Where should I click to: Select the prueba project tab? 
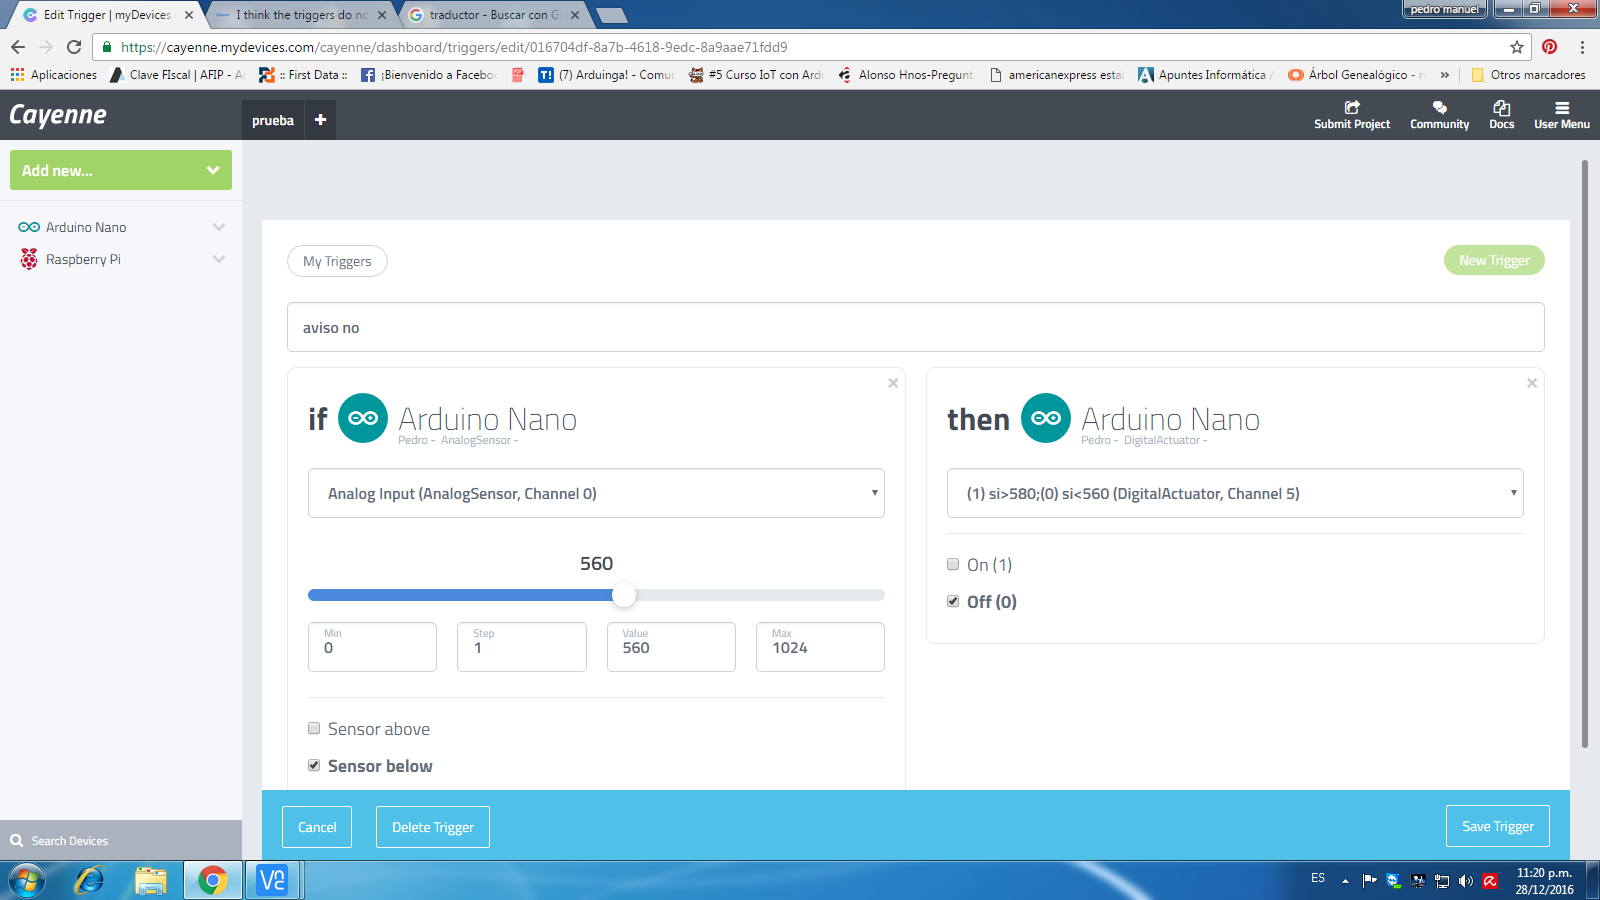273,120
